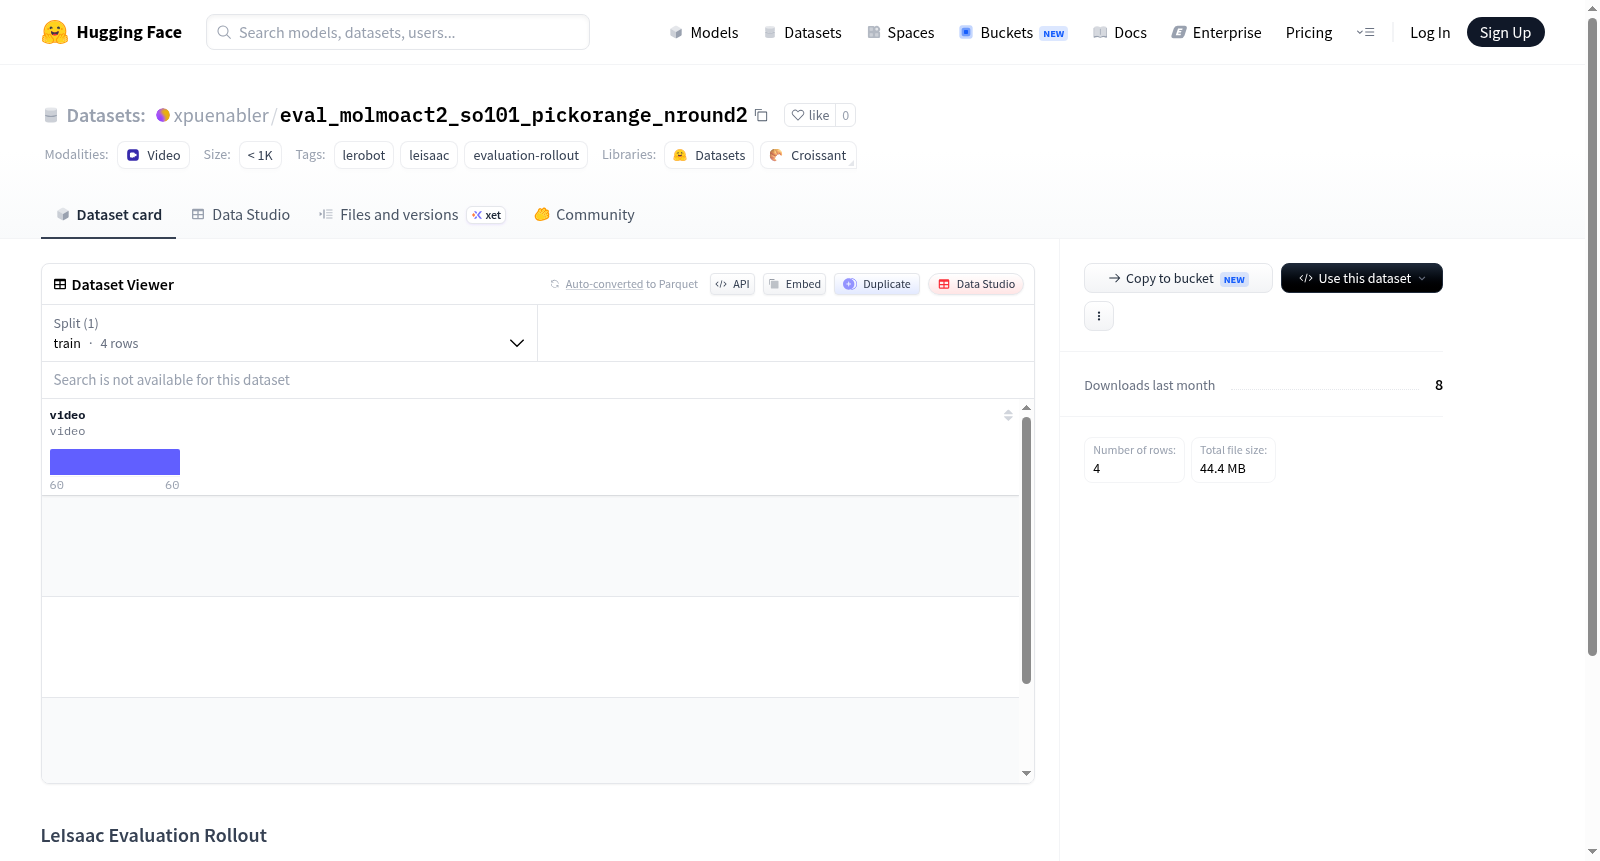Viewport: 1600px width, 861px height.
Task: Open the Files and versions tab
Action: click(412, 214)
